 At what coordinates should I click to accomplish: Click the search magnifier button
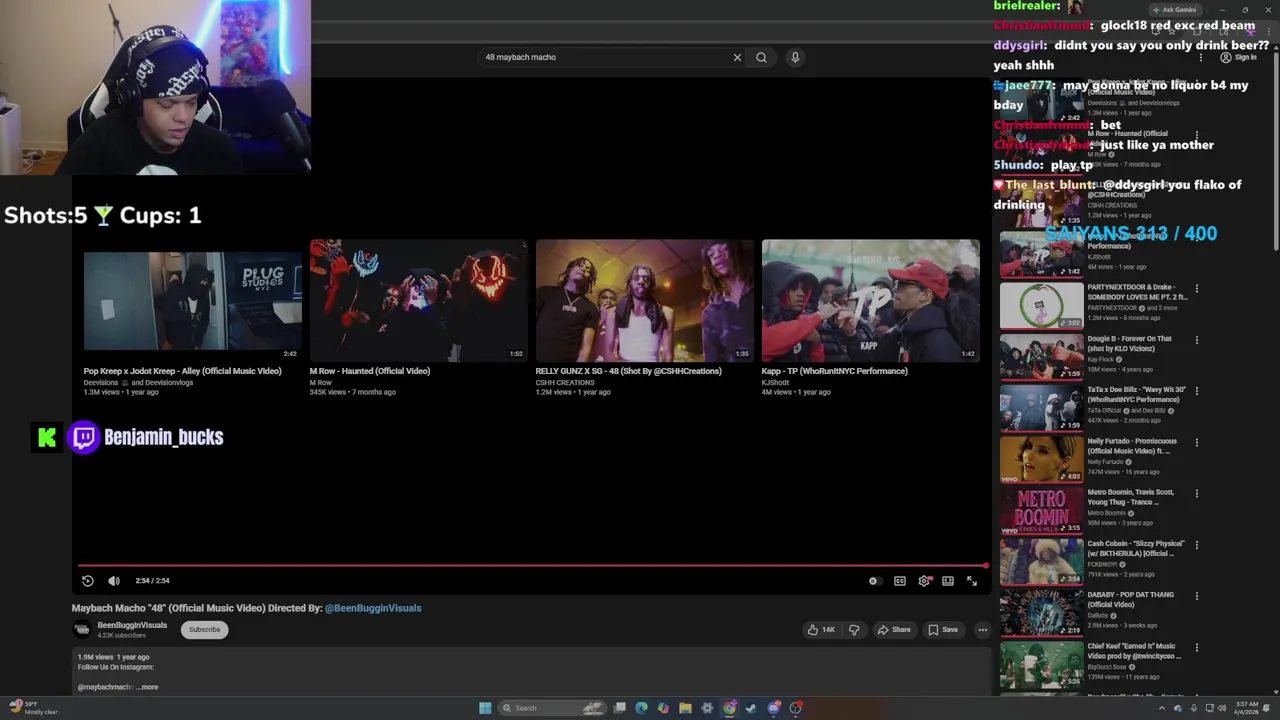tap(761, 57)
